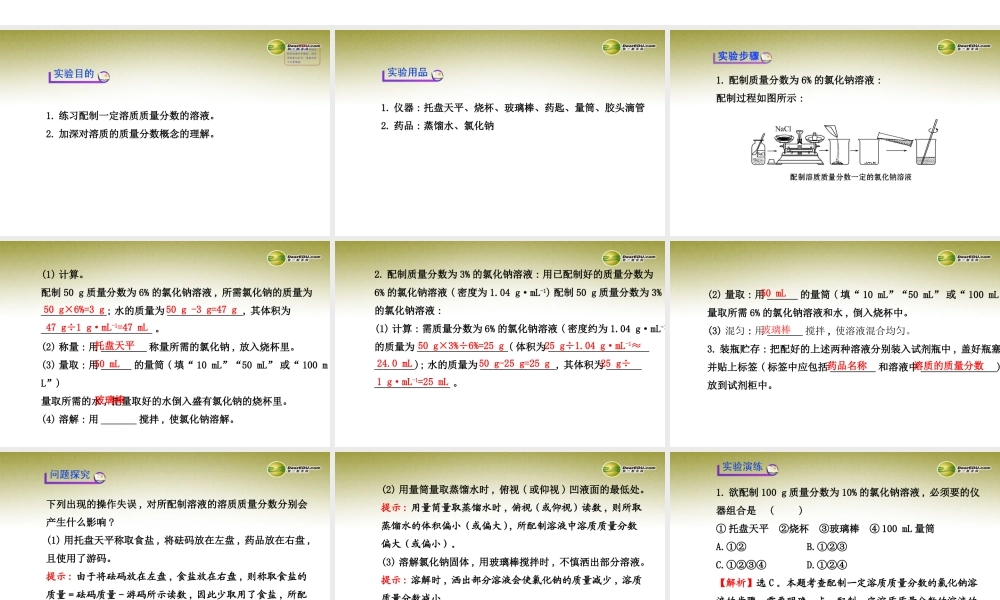Image resolution: width=1000 pixels, height=600 pixels.
Task: Open the slide starting with (2) 用量筒量取蒸馏水时
Action: [499, 526]
